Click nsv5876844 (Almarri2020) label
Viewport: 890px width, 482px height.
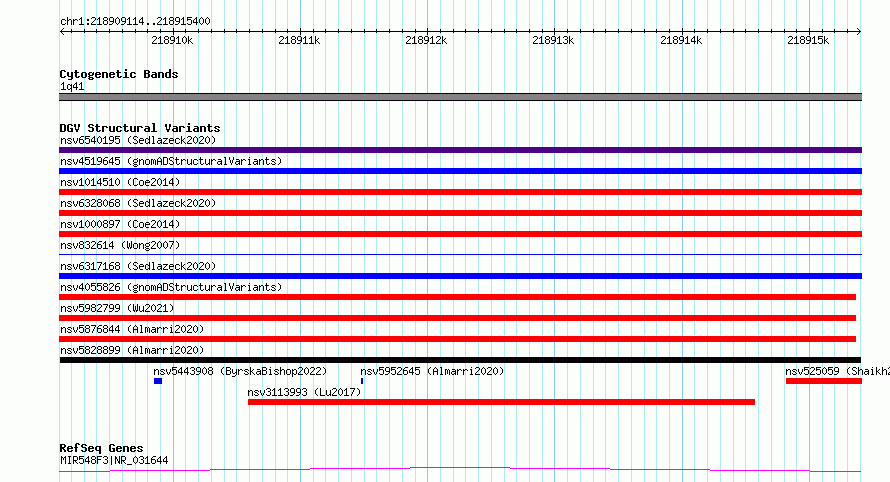(132, 329)
